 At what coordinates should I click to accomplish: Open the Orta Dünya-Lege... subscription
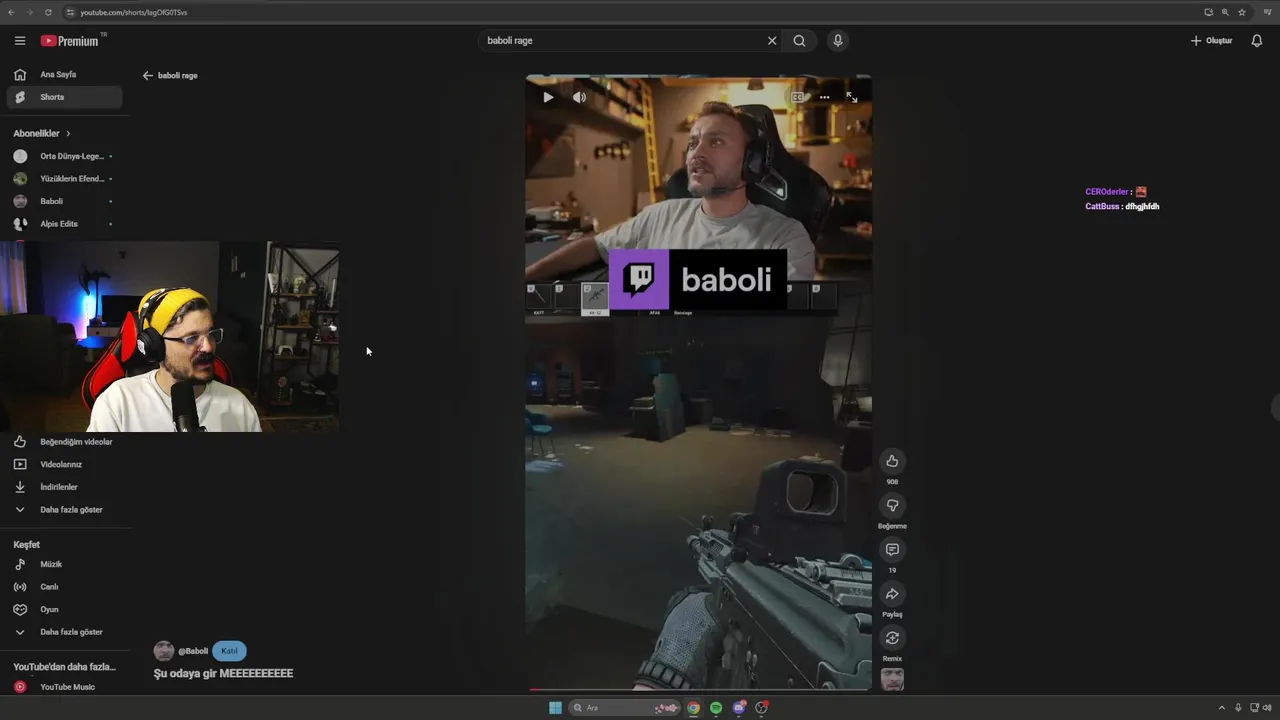[x=64, y=156]
